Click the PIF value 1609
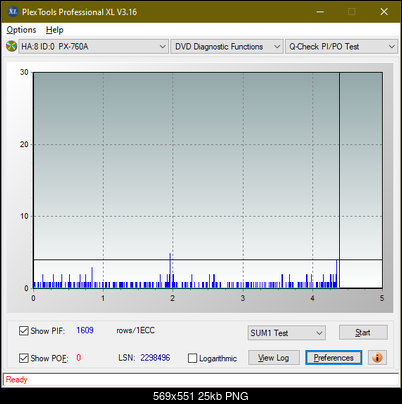This screenshot has width=402, height=404. point(85,330)
